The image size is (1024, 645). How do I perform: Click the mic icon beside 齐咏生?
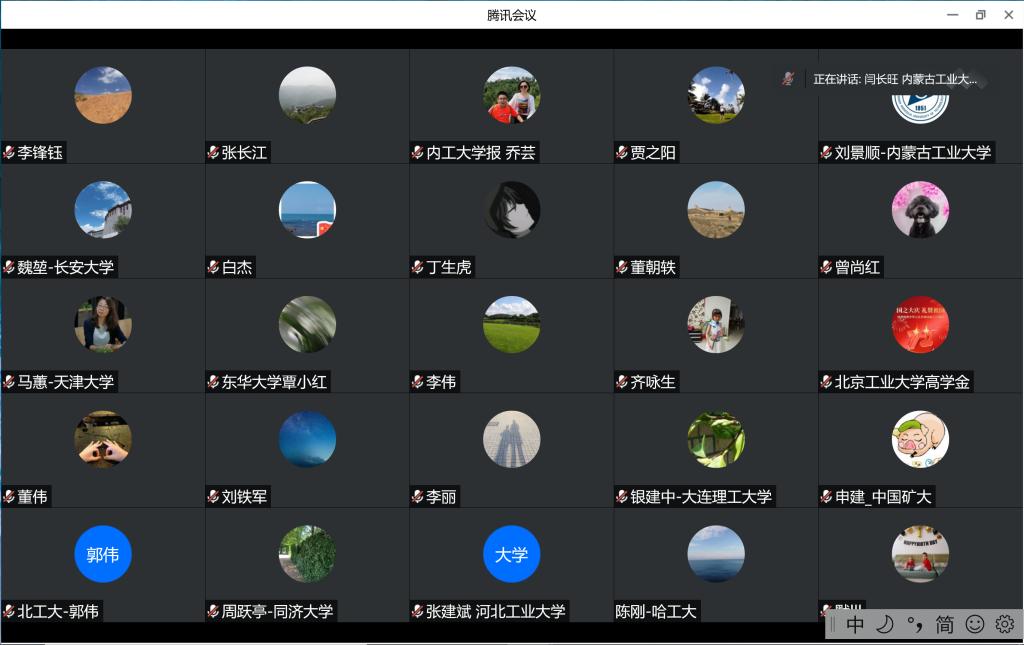622,382
